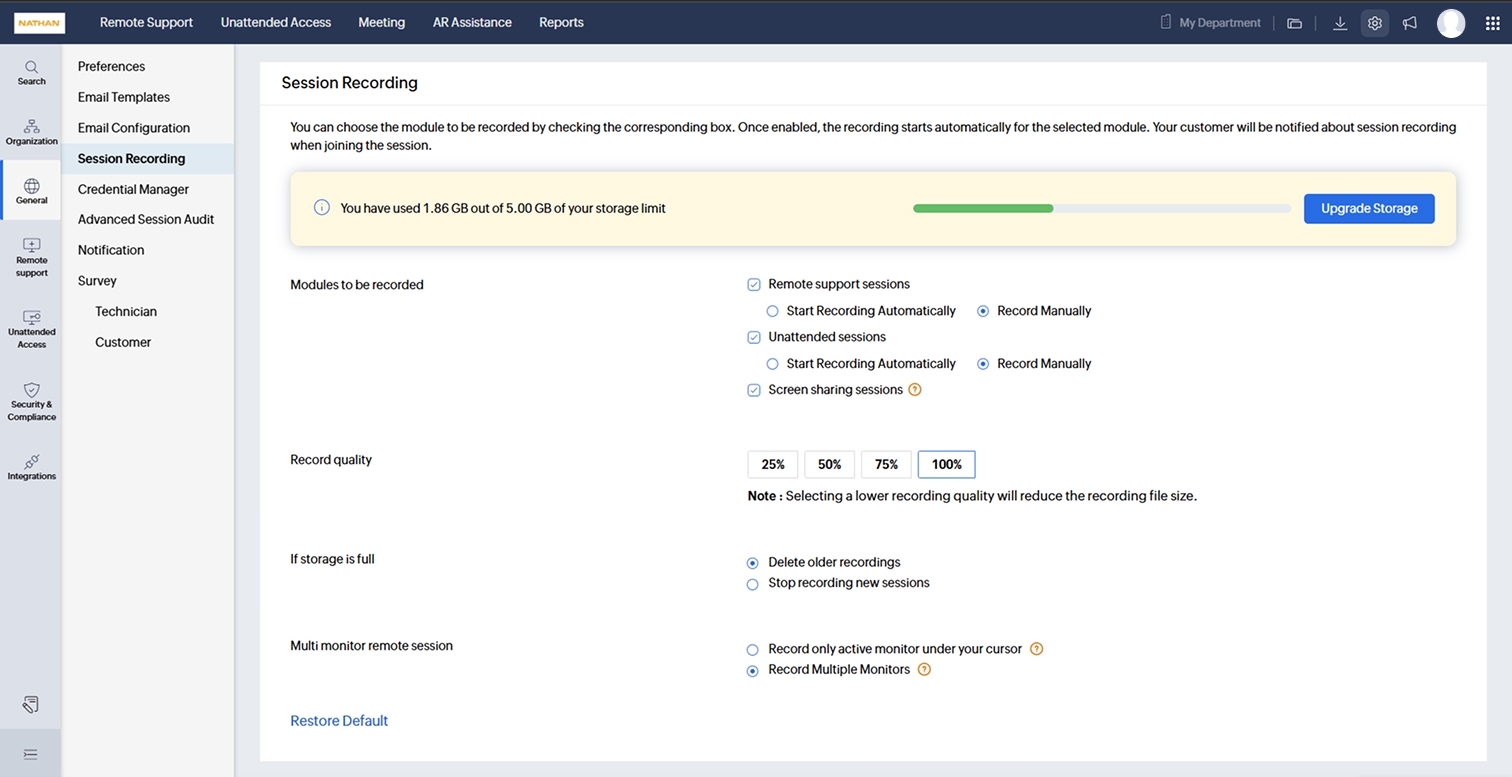This screenshot has height=777, width=1512.
Task: Open the user profile avatar menu
Action: 1450,23
